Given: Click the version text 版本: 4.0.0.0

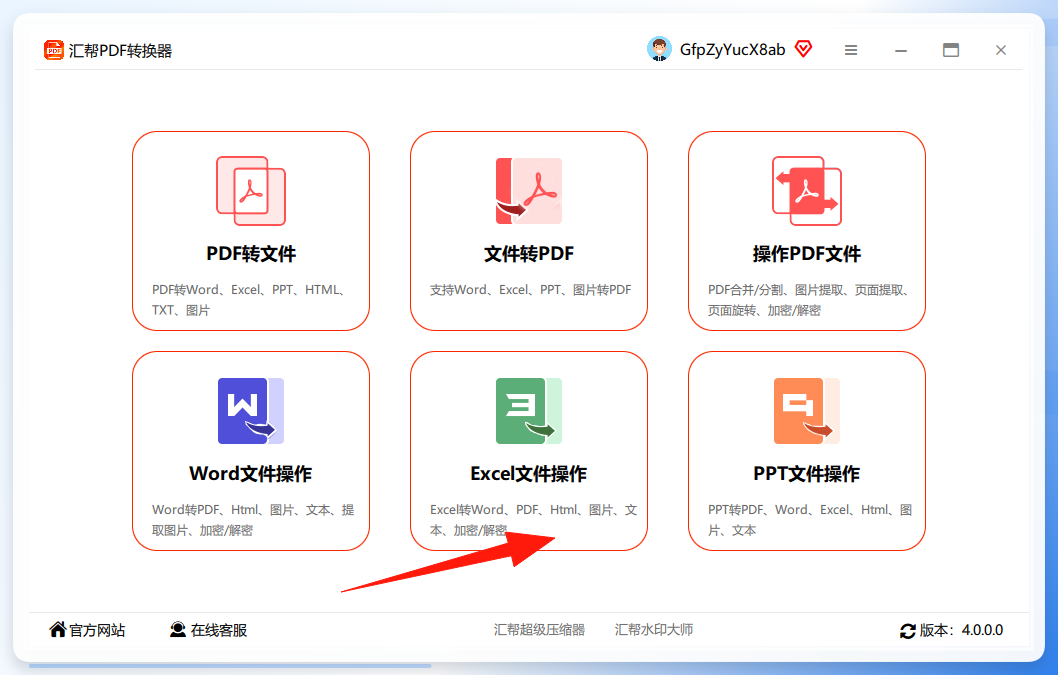Looking at the screenshot, I should 962,630.
